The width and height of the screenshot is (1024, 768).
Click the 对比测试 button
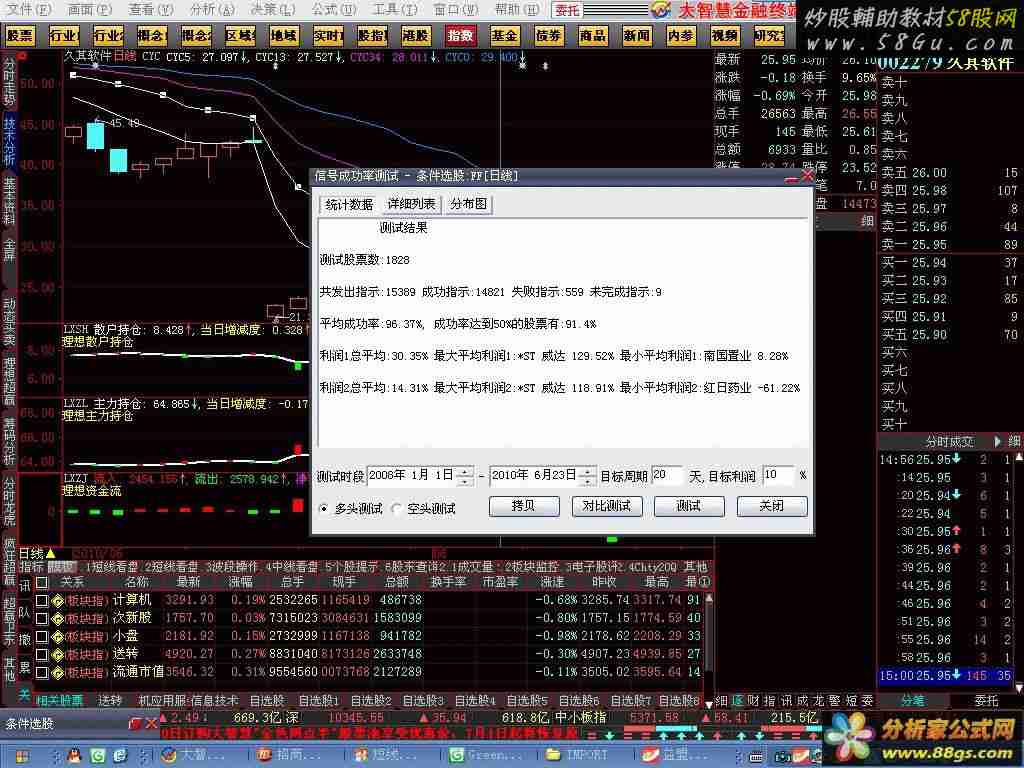tap(607, 506)
